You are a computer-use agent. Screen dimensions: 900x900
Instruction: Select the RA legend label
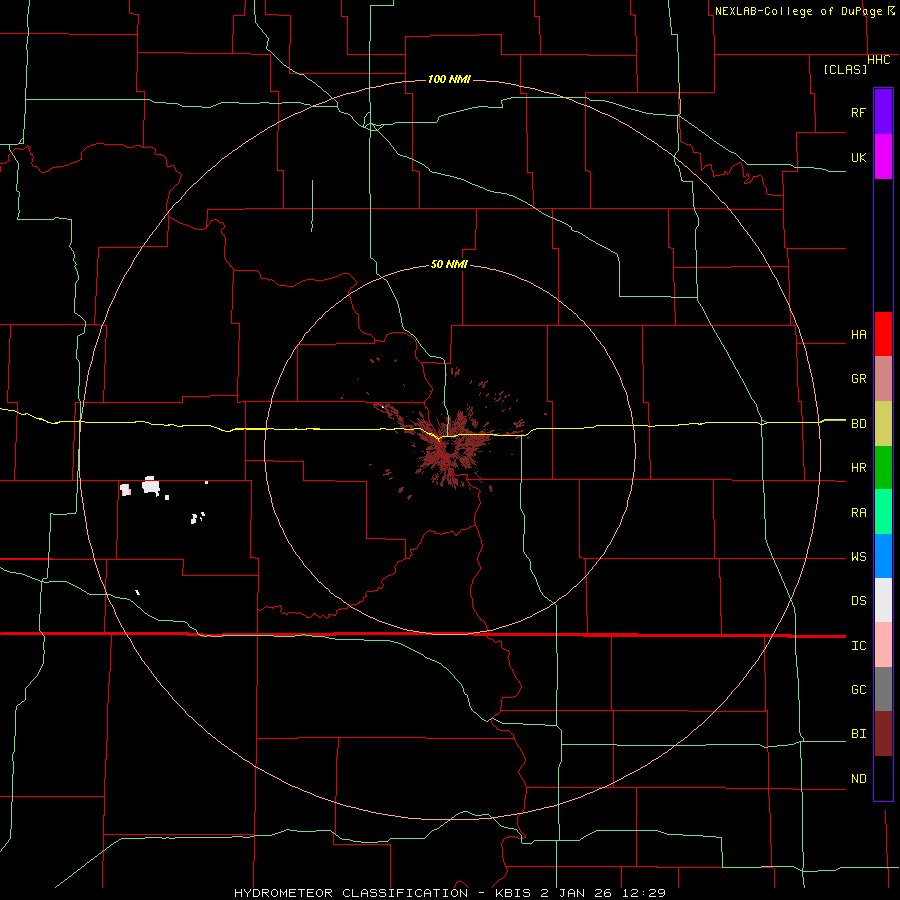coord(858,513)
